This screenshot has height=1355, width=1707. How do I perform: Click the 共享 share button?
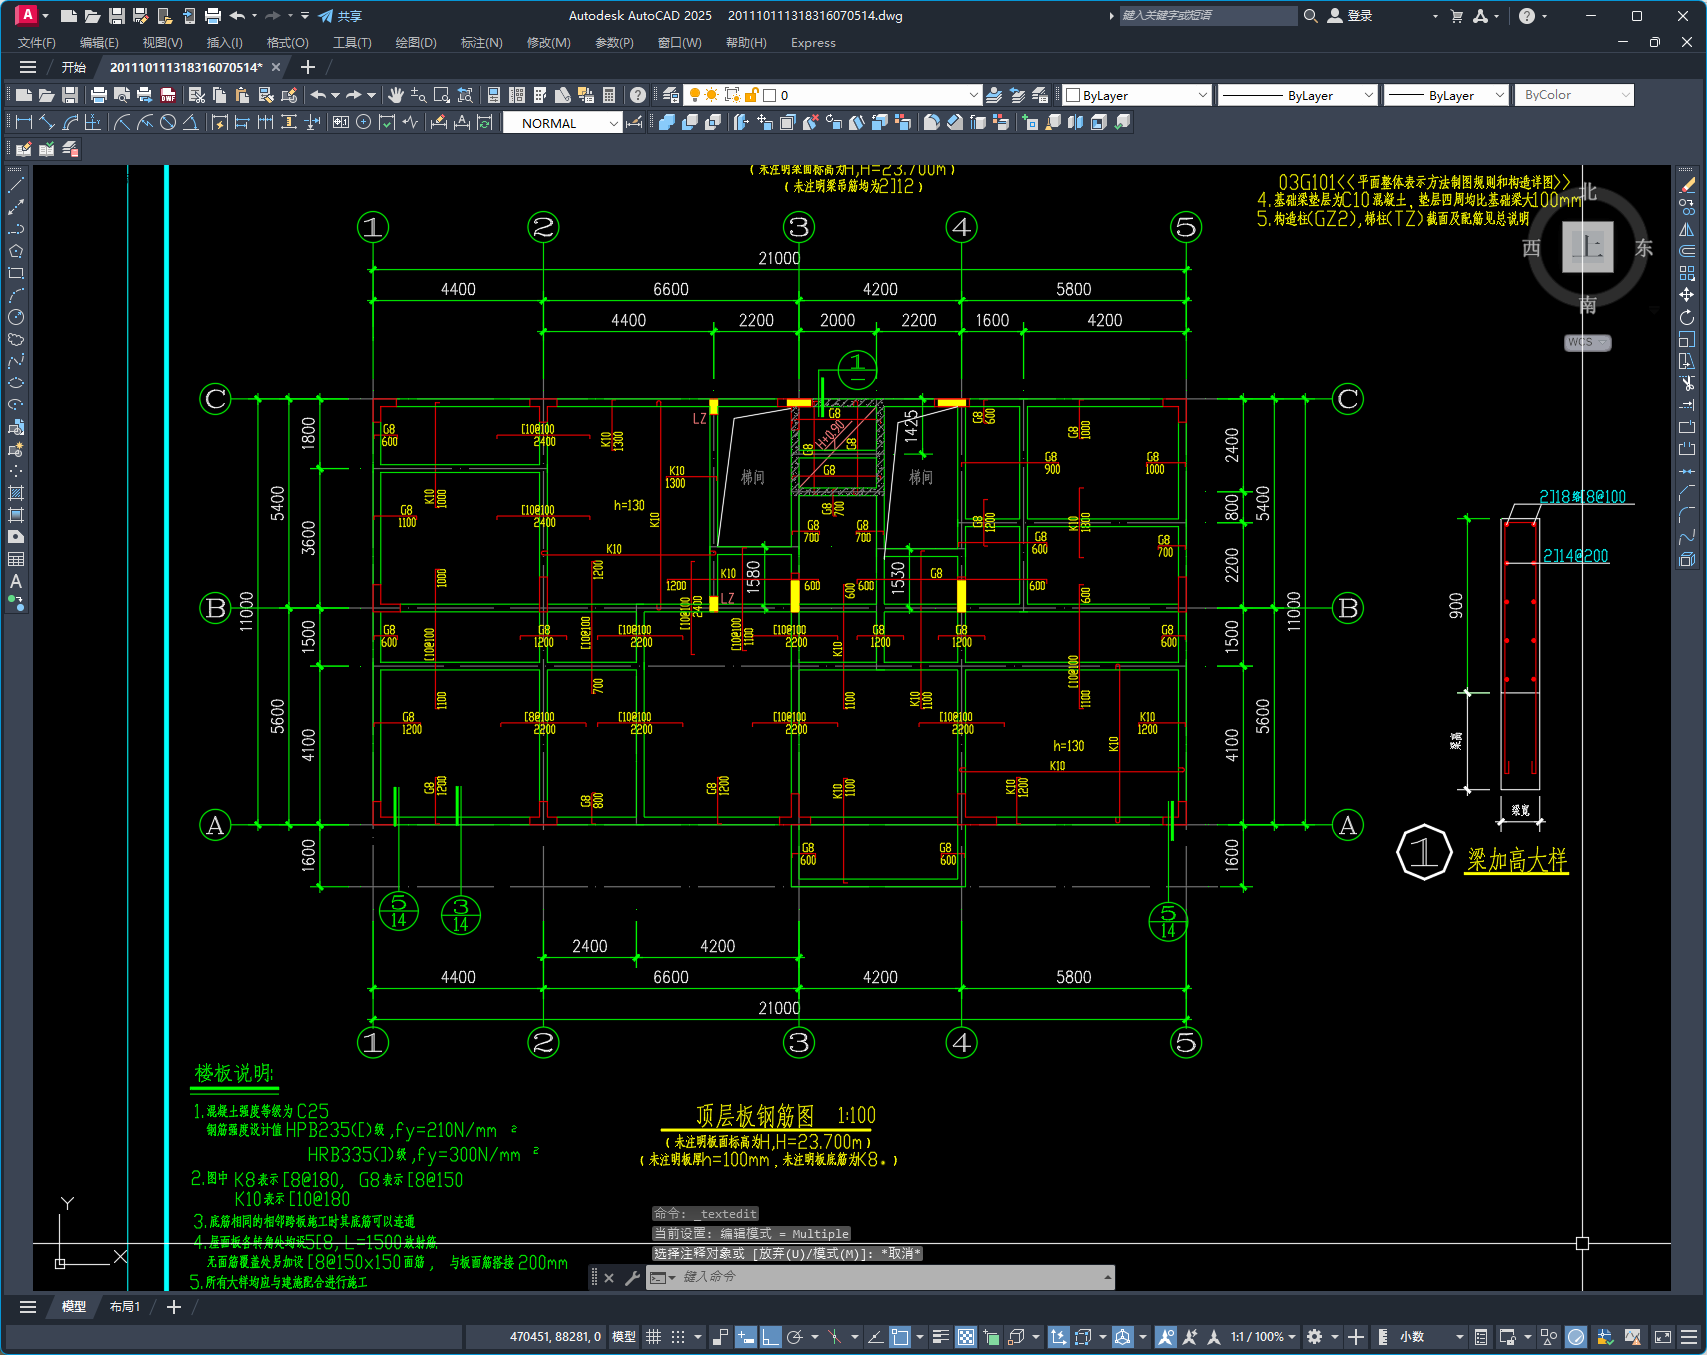coord(340,16)
